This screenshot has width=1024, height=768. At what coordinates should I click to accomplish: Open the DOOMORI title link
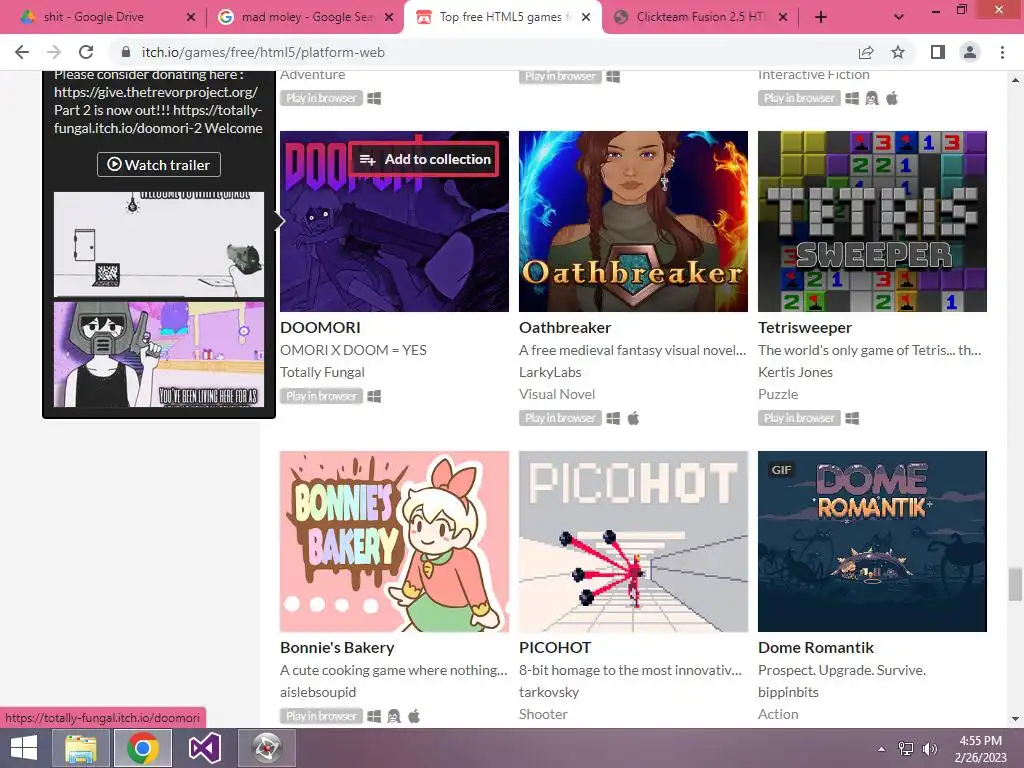[320, 328]
